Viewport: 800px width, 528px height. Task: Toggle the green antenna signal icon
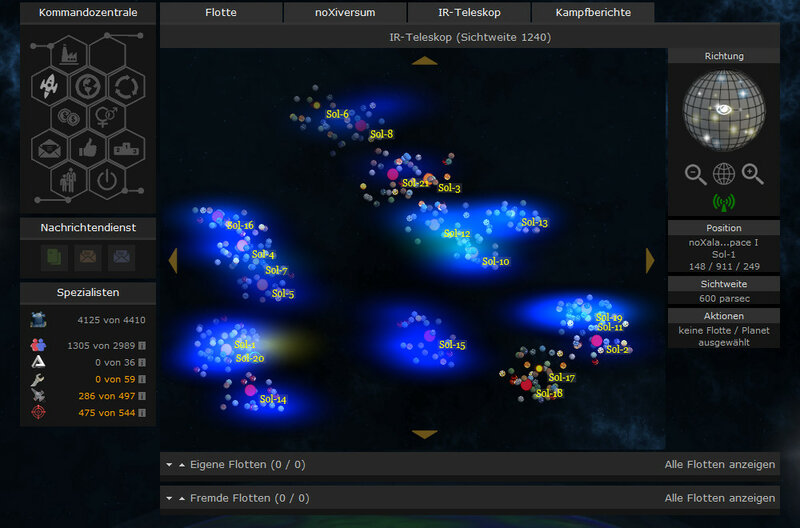pyautogui.click(x=723, y=203)
